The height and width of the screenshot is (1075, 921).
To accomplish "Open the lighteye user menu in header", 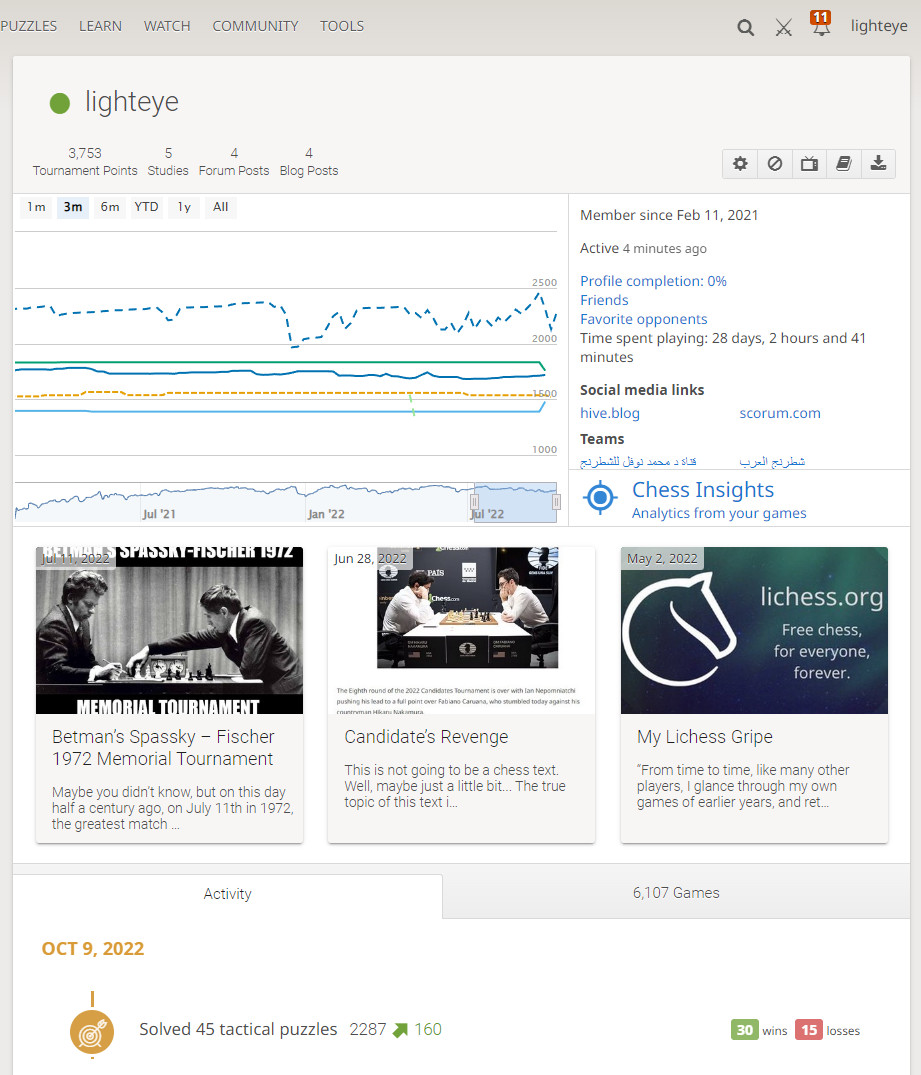I will coord(879,26).
